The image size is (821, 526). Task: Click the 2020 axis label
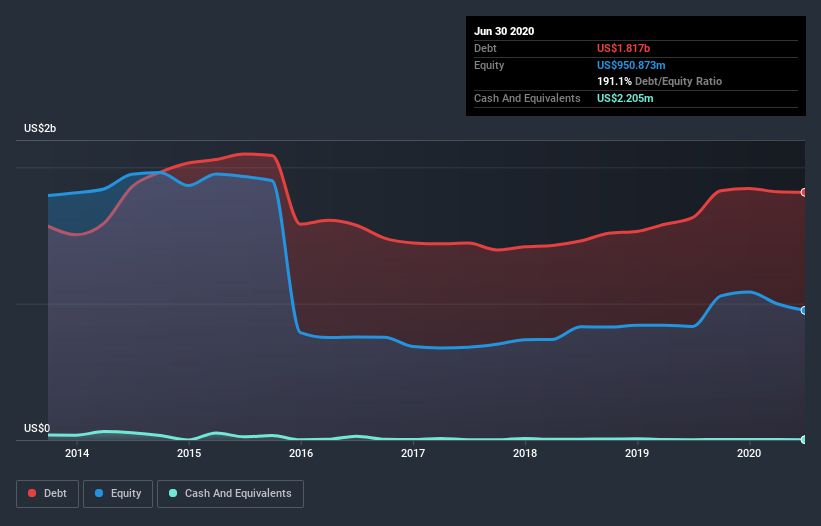coord(749,453)
